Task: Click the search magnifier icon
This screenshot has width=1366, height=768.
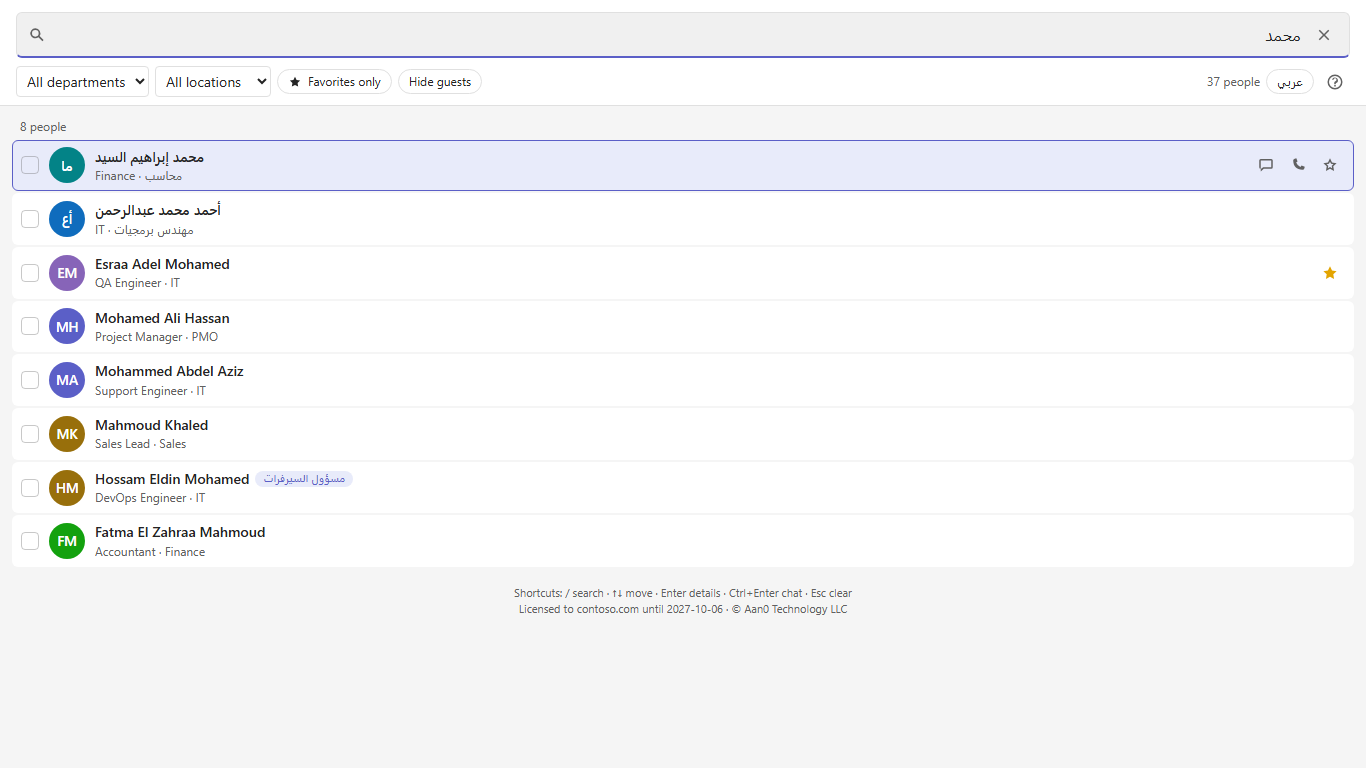Action: (x=37, y=35)
